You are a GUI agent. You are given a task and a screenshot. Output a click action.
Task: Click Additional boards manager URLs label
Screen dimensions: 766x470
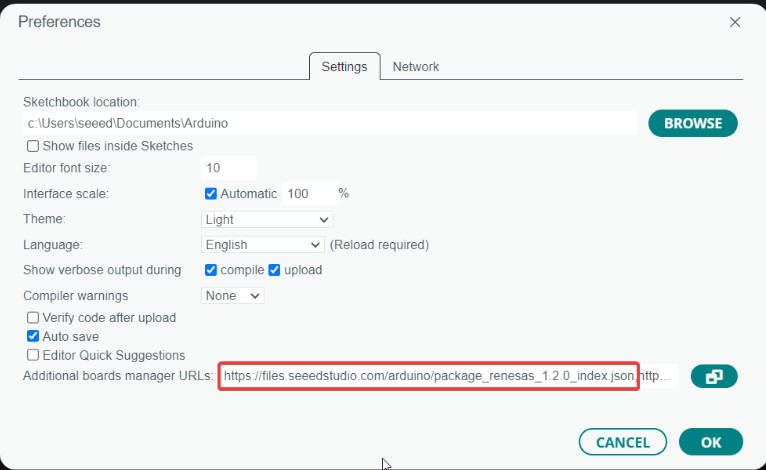click(118, 376)
